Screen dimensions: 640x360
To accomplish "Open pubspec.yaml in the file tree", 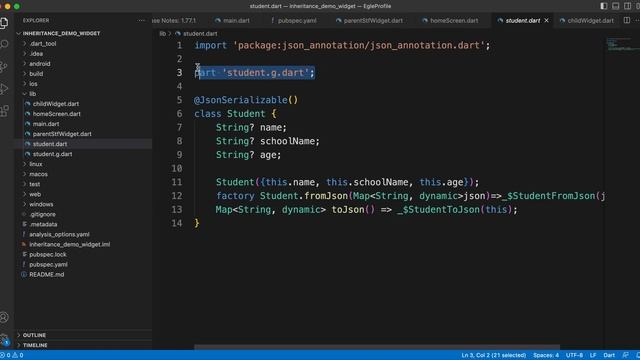I will click(x=48, y=264).
